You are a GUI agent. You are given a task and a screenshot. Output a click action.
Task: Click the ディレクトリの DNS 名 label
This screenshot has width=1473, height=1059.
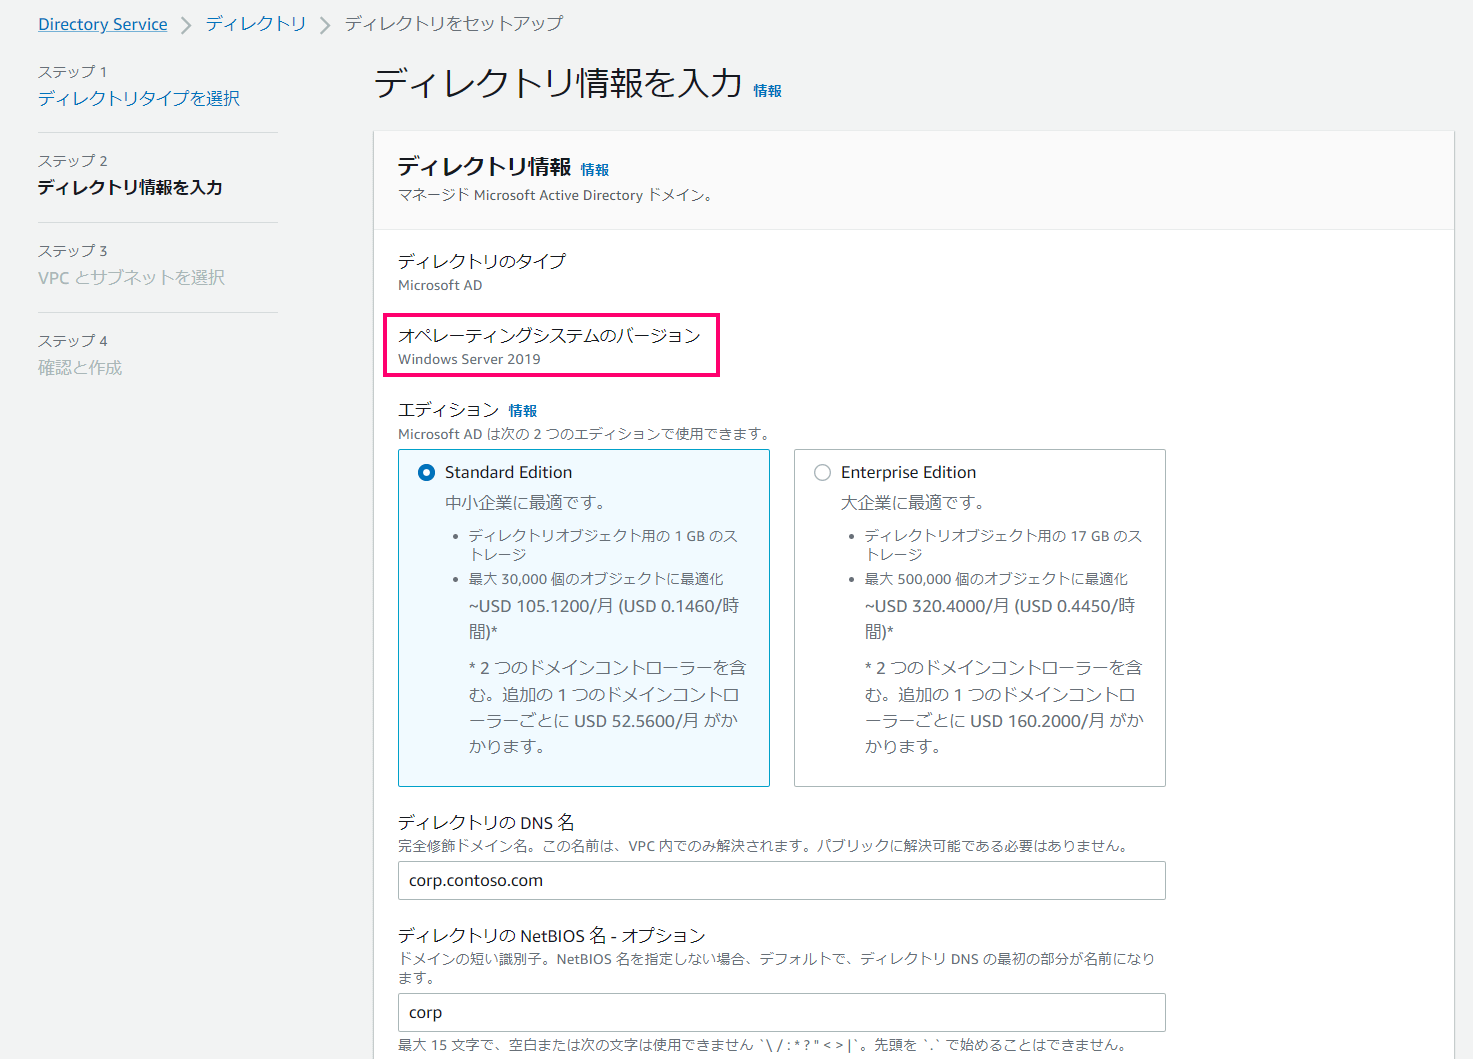point(486,822)
